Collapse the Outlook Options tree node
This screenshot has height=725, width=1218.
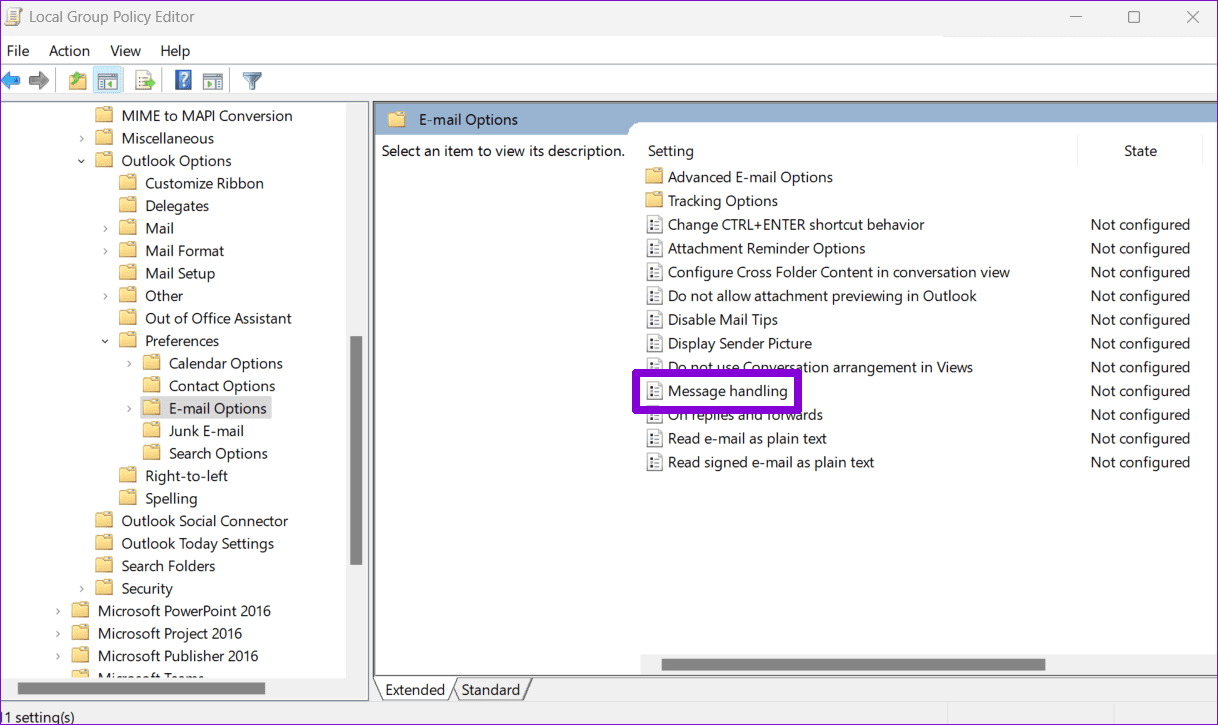click(x=82, y=160)
